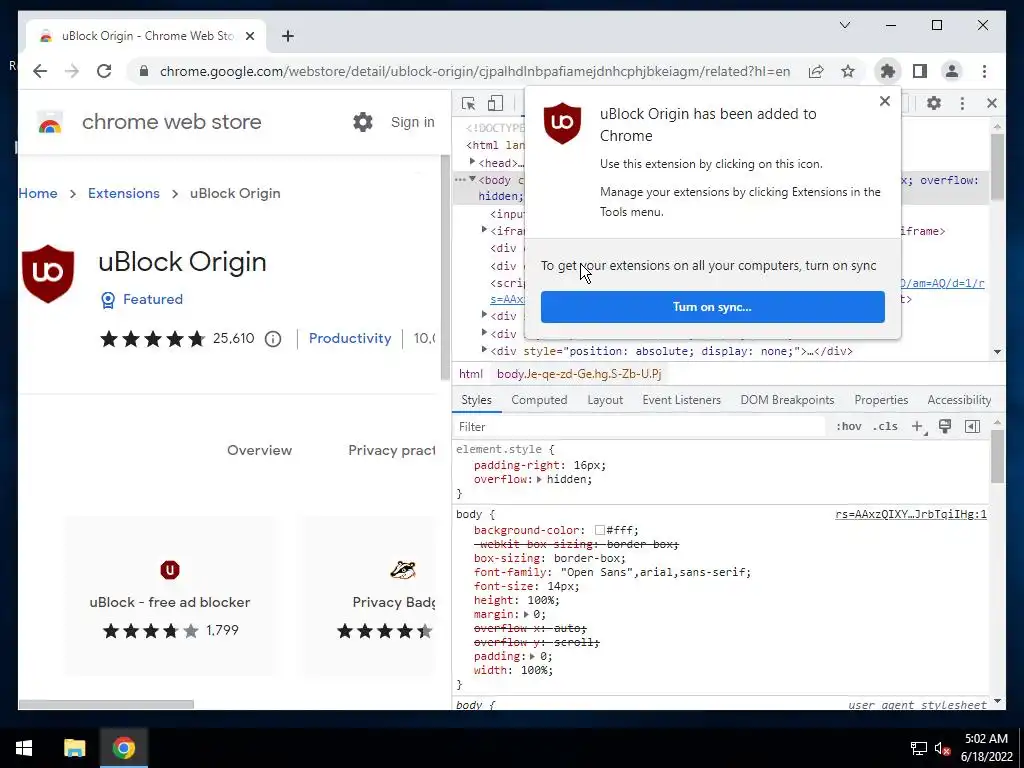
Task: Switch to the Styles tab
Action: coord(476,400)
